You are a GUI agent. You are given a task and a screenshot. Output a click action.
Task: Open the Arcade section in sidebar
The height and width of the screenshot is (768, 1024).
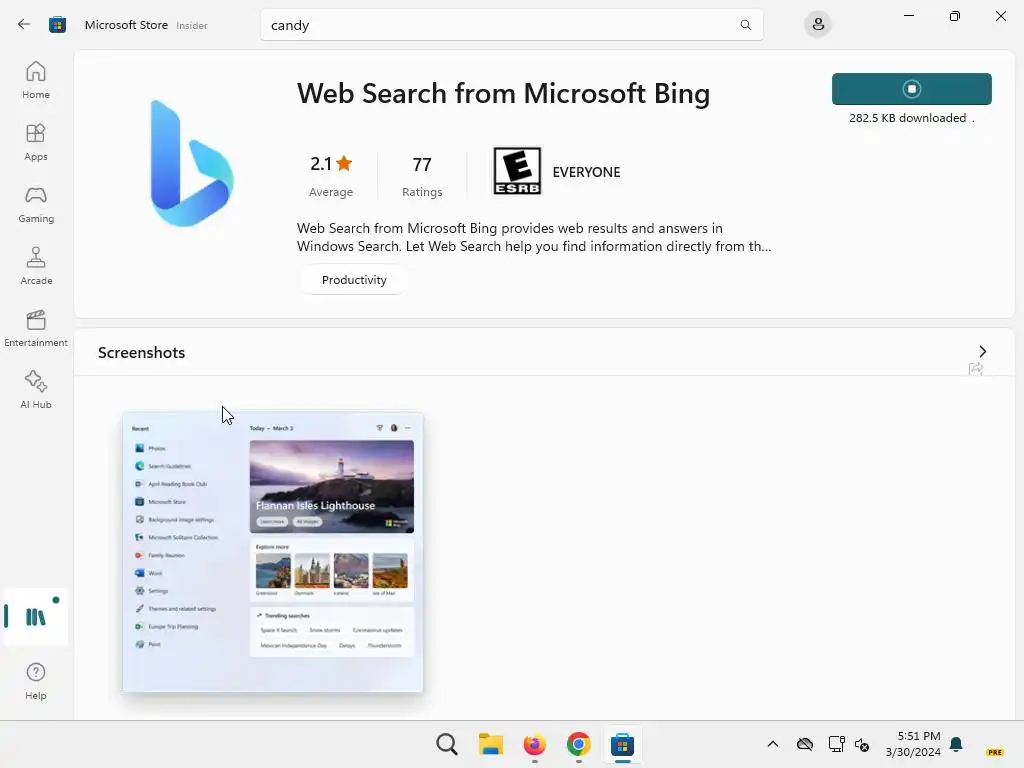click(36, 266)
